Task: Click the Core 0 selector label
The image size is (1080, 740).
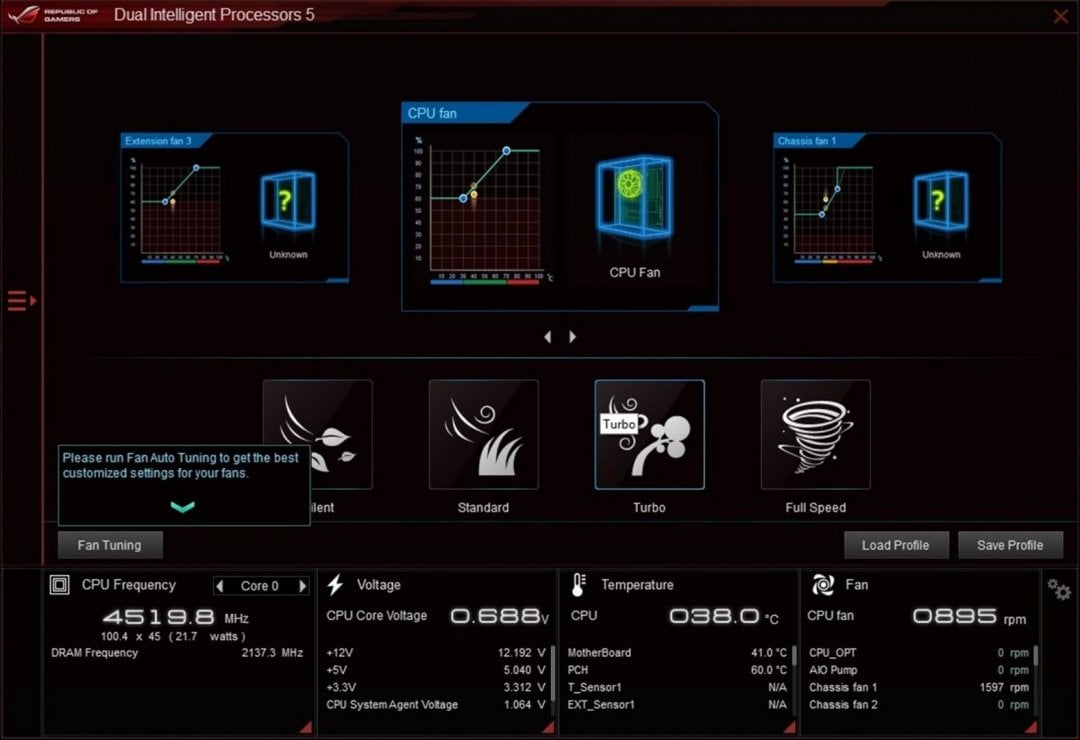Action: (260, 586)
